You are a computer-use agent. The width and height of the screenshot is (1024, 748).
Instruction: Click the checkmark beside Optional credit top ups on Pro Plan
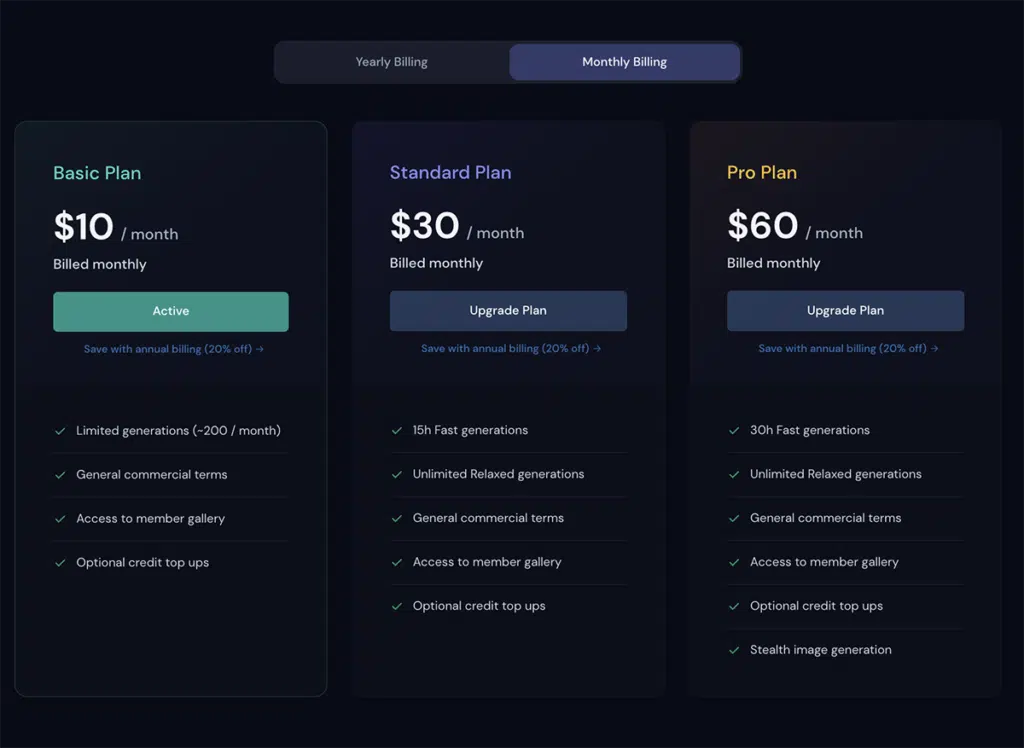735,605
